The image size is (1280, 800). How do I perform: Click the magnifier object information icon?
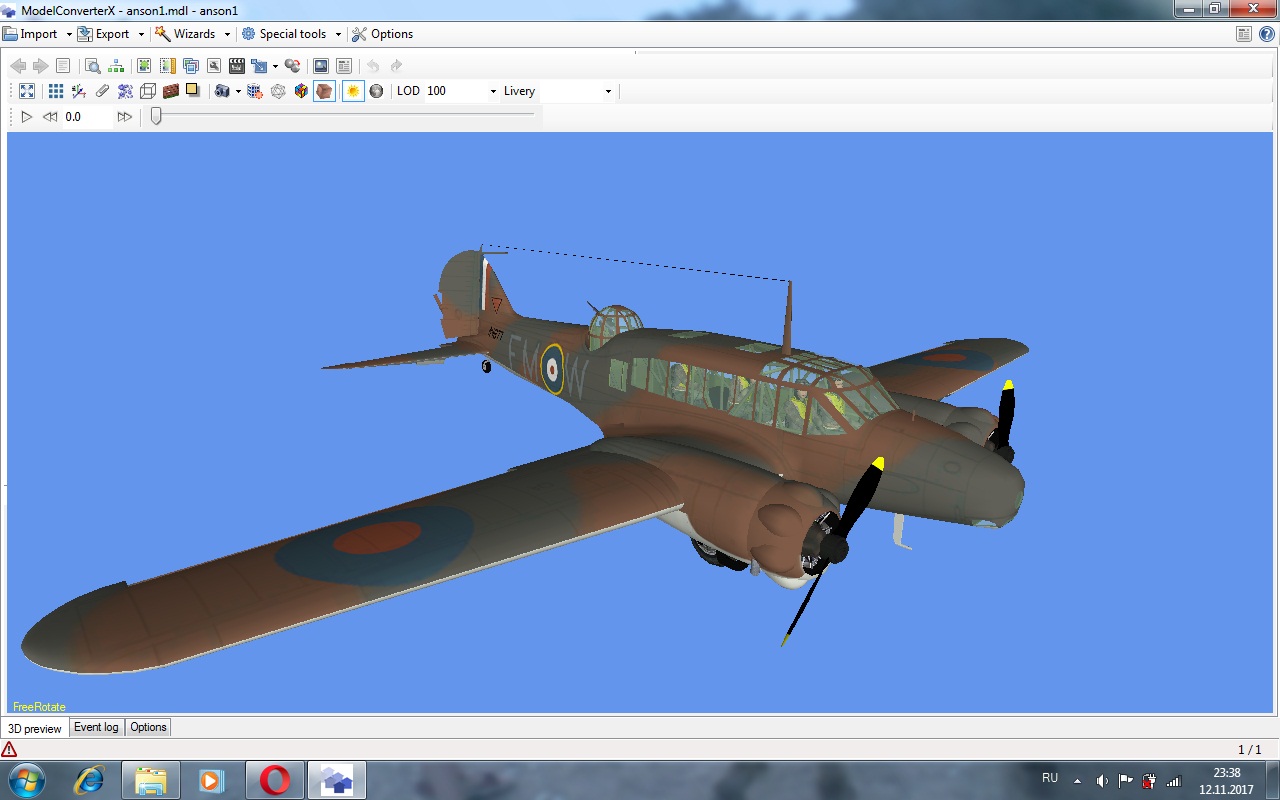(x=92, y=66)
